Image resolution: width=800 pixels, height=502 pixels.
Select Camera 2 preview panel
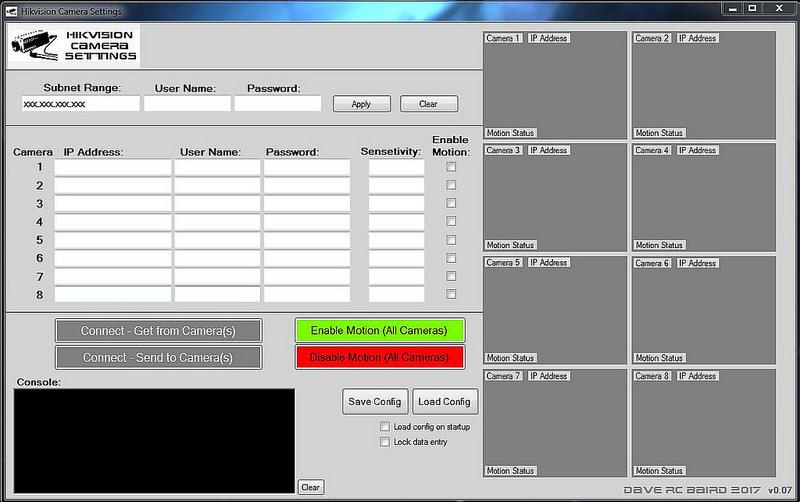coord(704,85)
